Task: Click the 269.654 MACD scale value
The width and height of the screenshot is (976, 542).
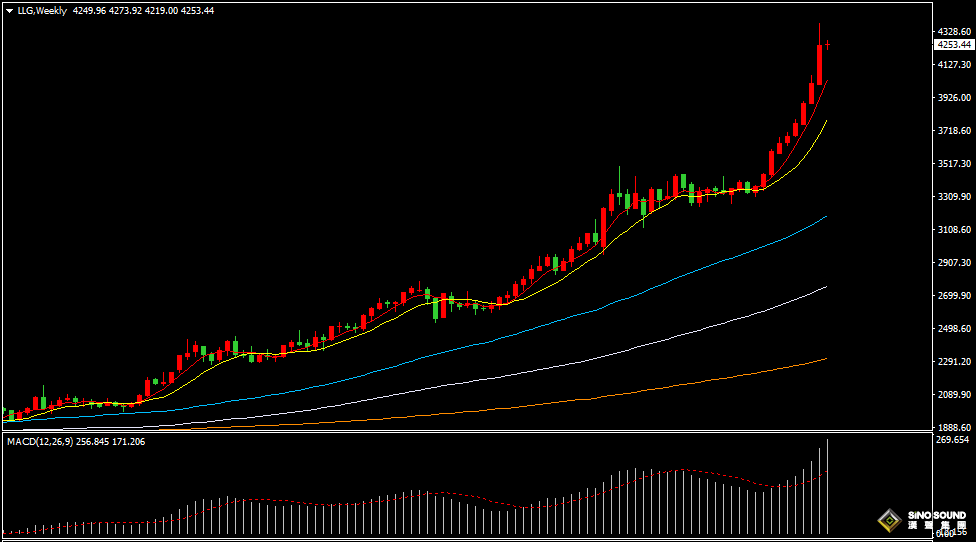Action: (x=951, y=439)
